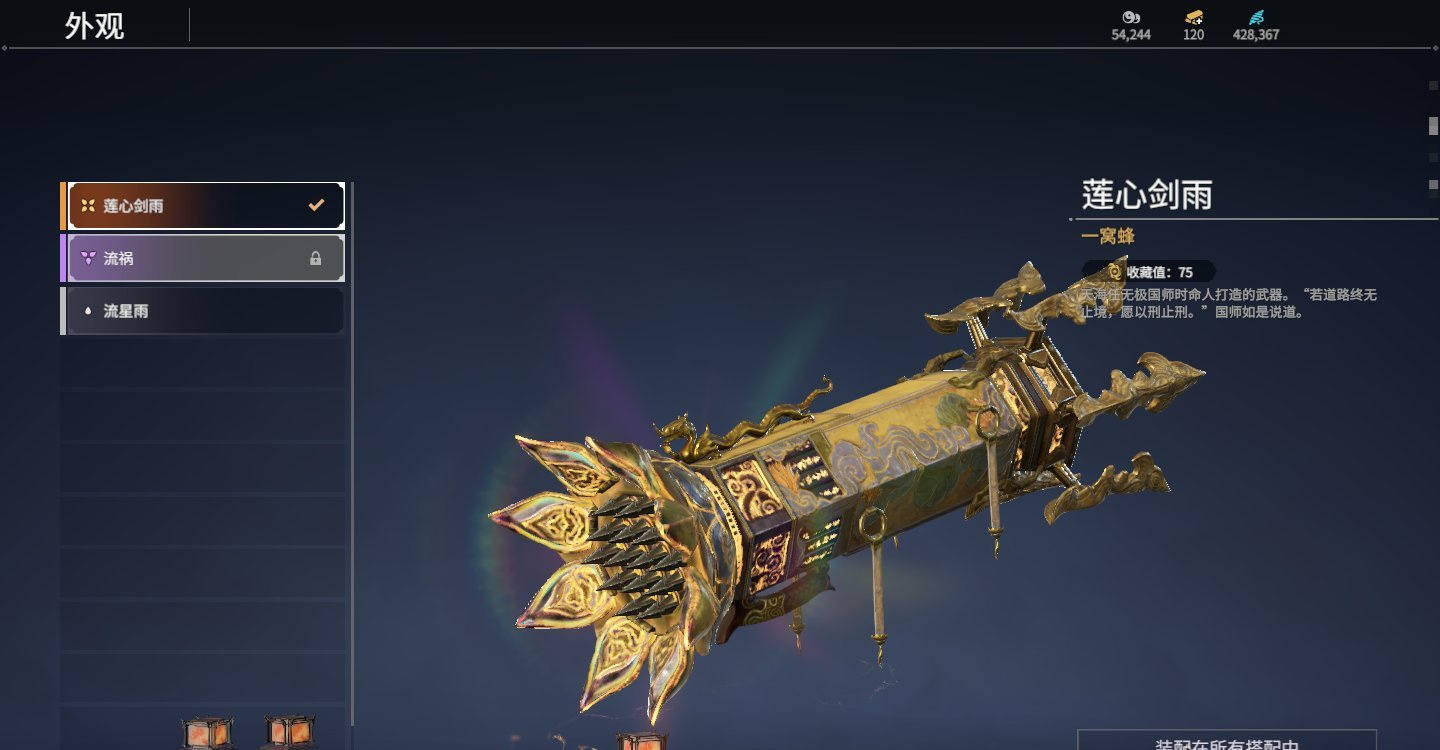
Task: Click the lock icon on 流祸
Action: click(316, 258)
